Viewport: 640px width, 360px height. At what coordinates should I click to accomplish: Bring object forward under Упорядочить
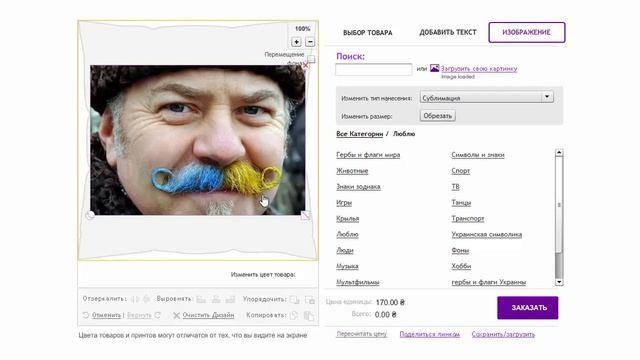click(x=294, y=300)
